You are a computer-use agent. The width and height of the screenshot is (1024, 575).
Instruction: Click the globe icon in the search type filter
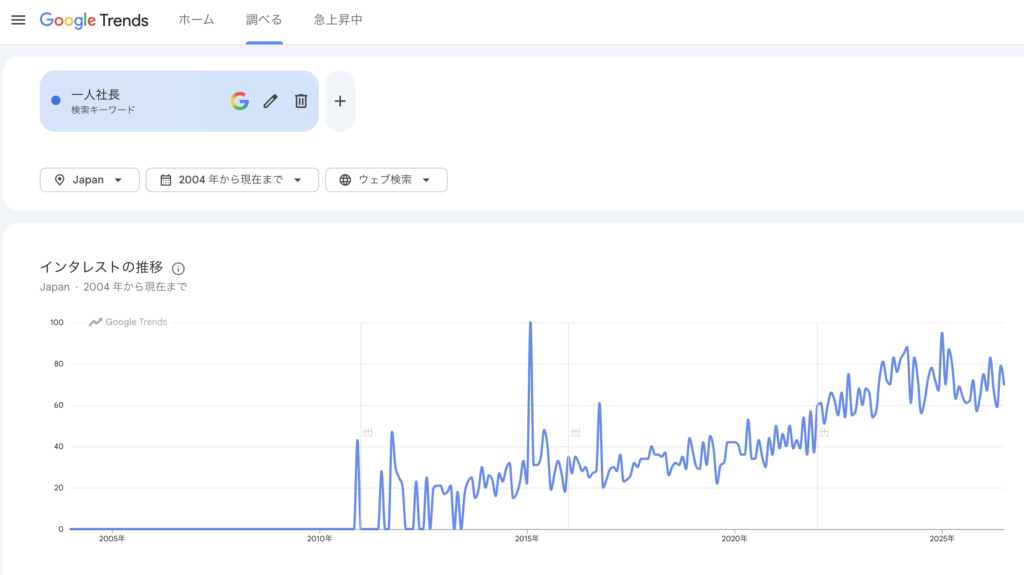[345, 180]
